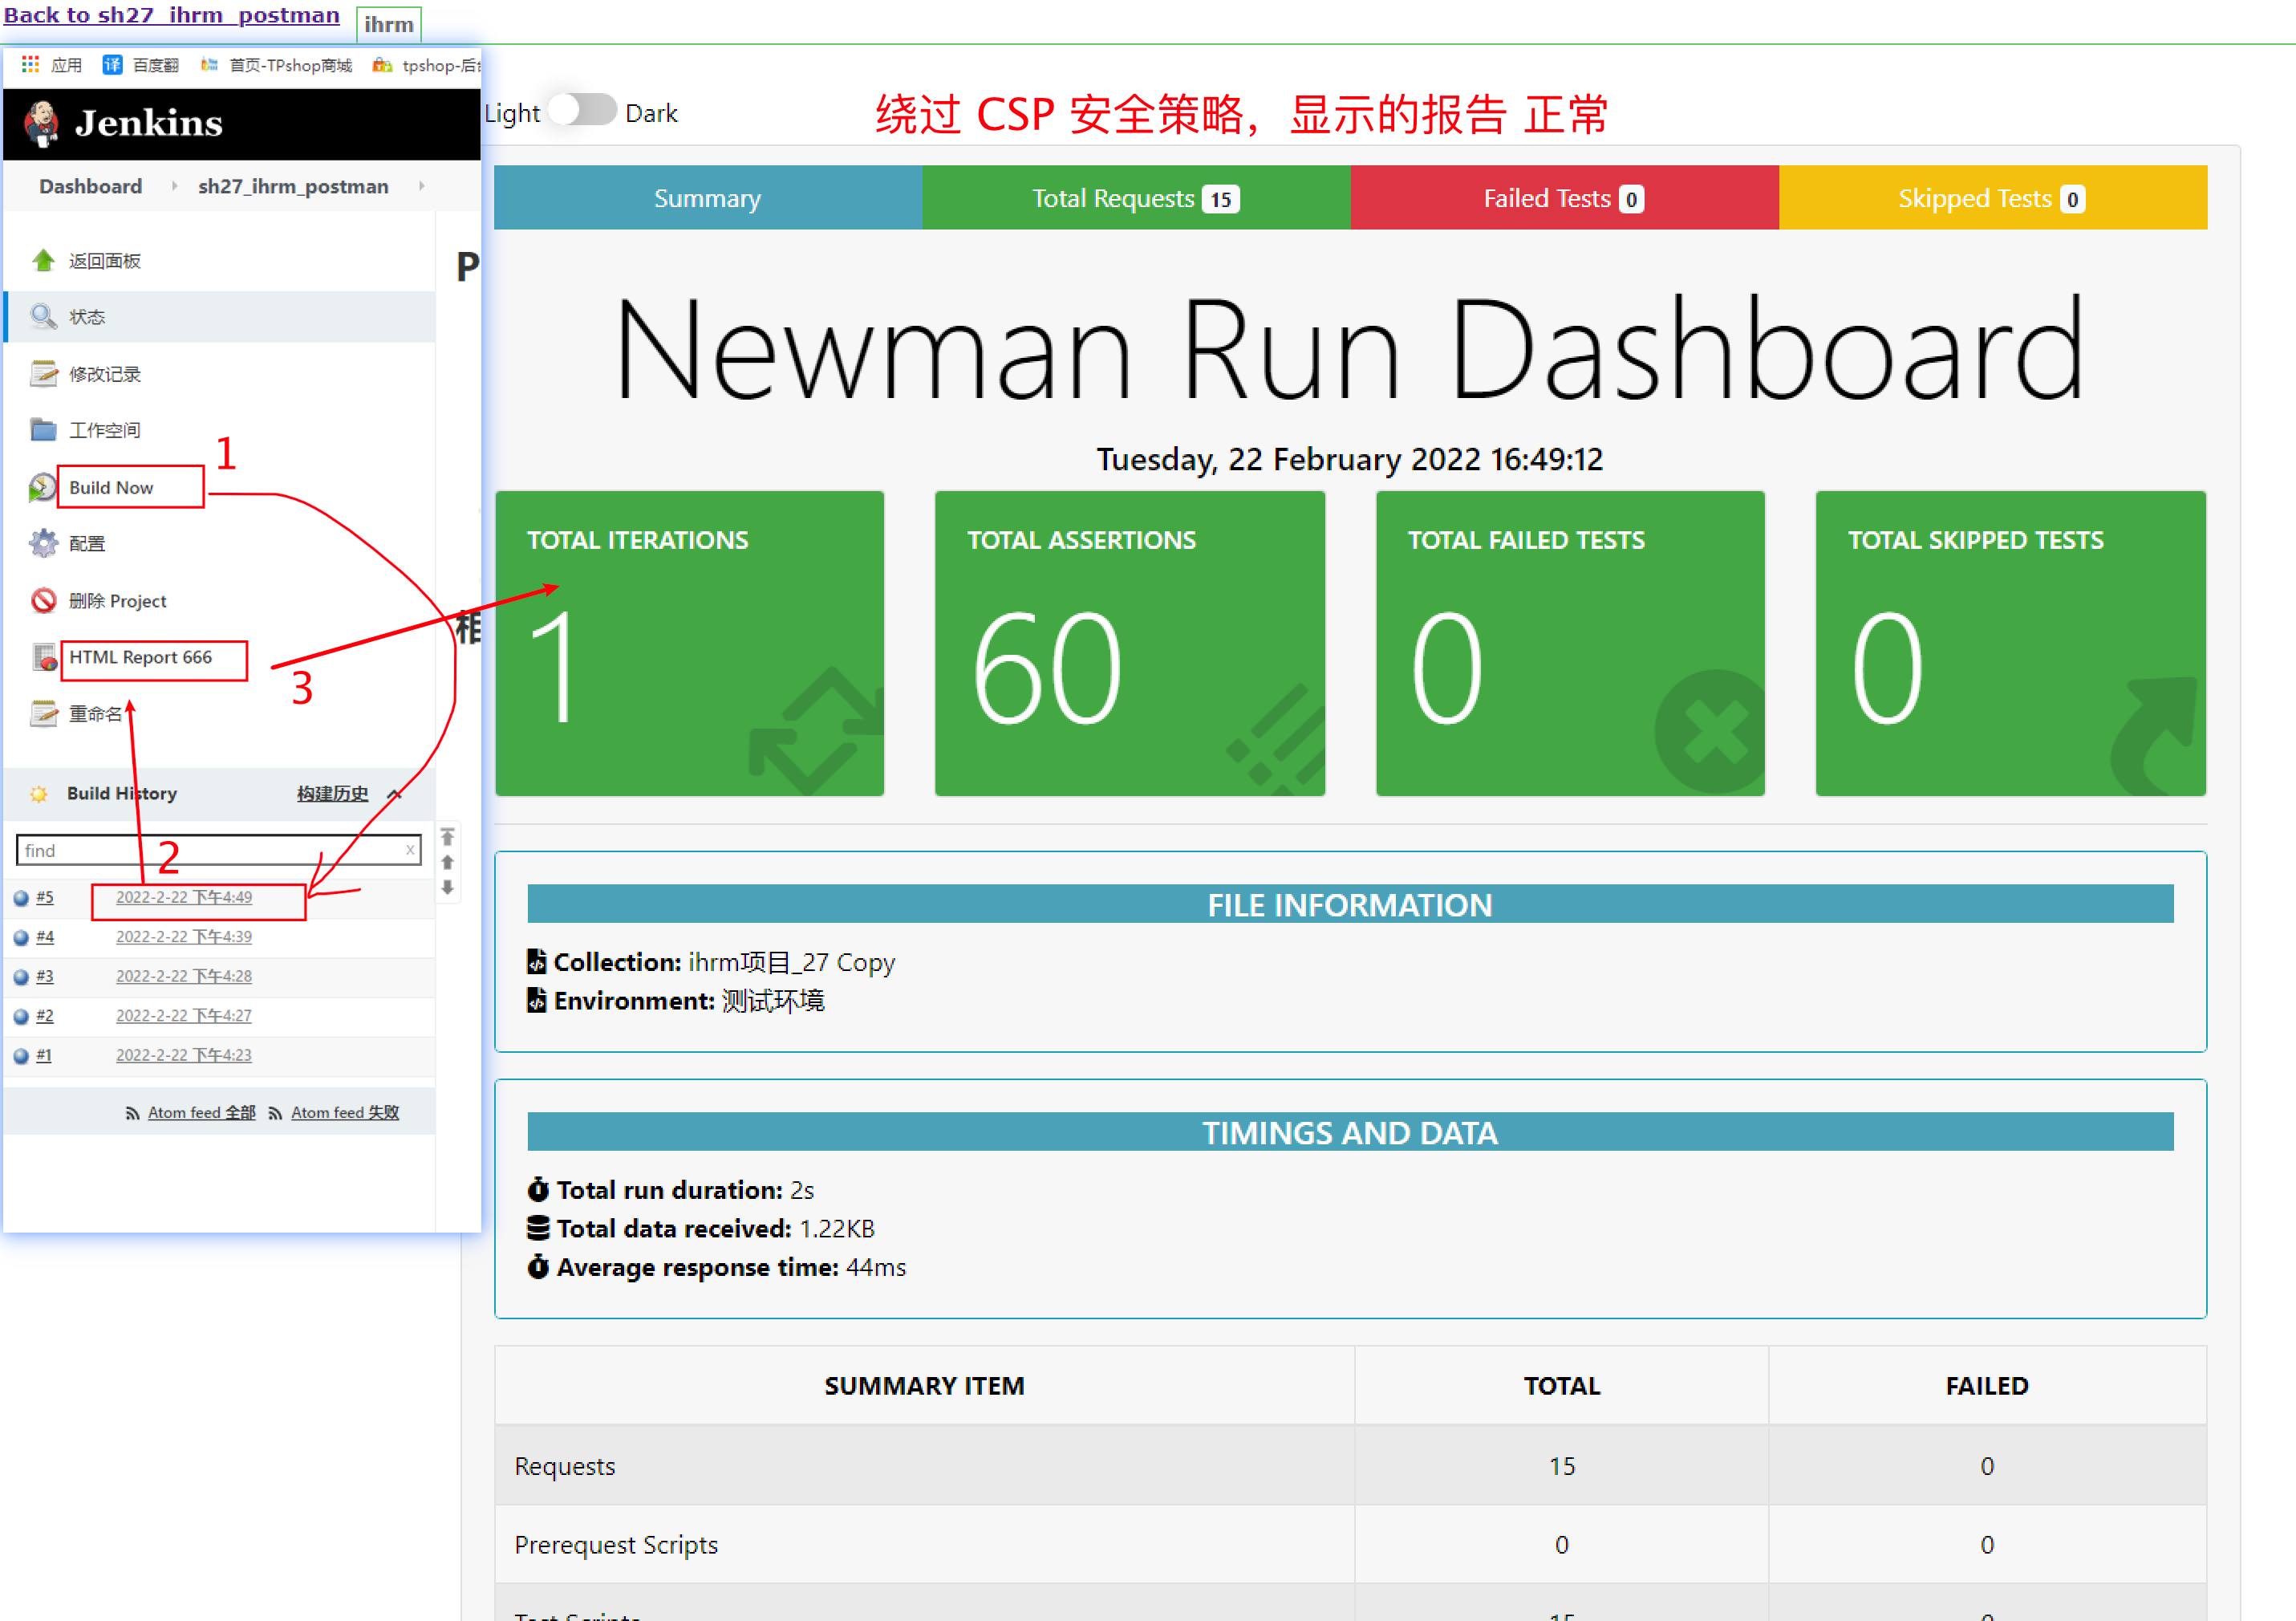Switch to the Total Requests tab
The width and height of the screenshot is (2296, 1621).
1135,198
